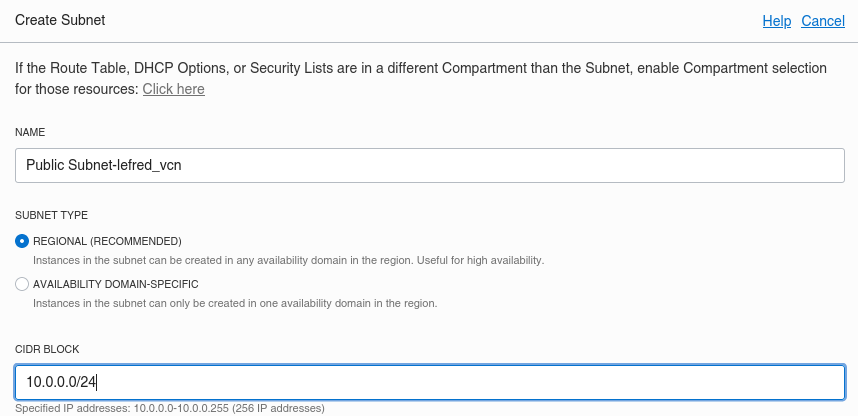Place cursor in the '10.0.0.0/24' value
Screen dimensions: 858x416
pos(61,382)
